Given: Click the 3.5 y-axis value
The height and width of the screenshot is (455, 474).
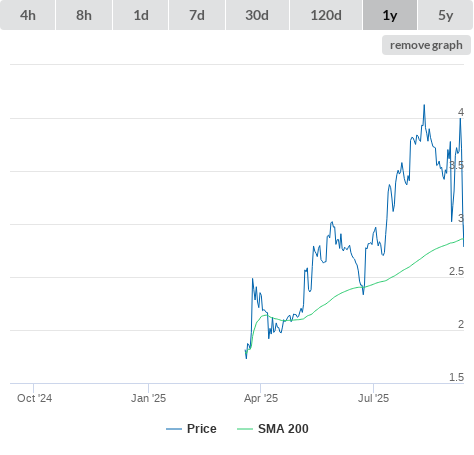Looking at the screenshot, I should point(456,165).
